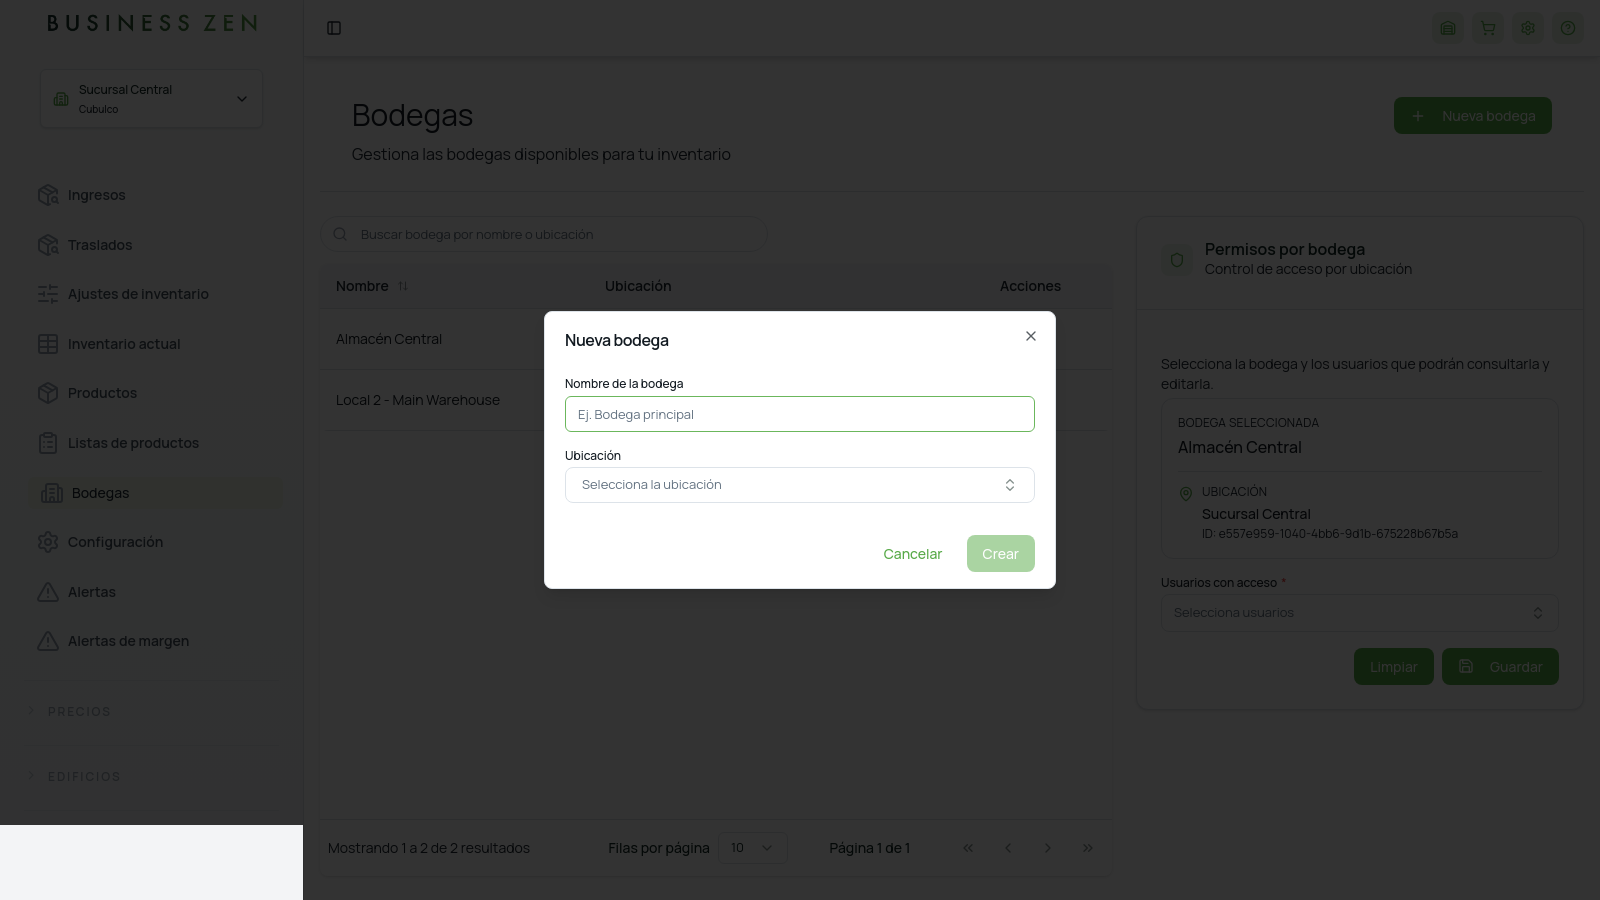Open the Filas por página dropdown
The height and width of the screenshot is (900, 1600).
[x=752, y=848]
